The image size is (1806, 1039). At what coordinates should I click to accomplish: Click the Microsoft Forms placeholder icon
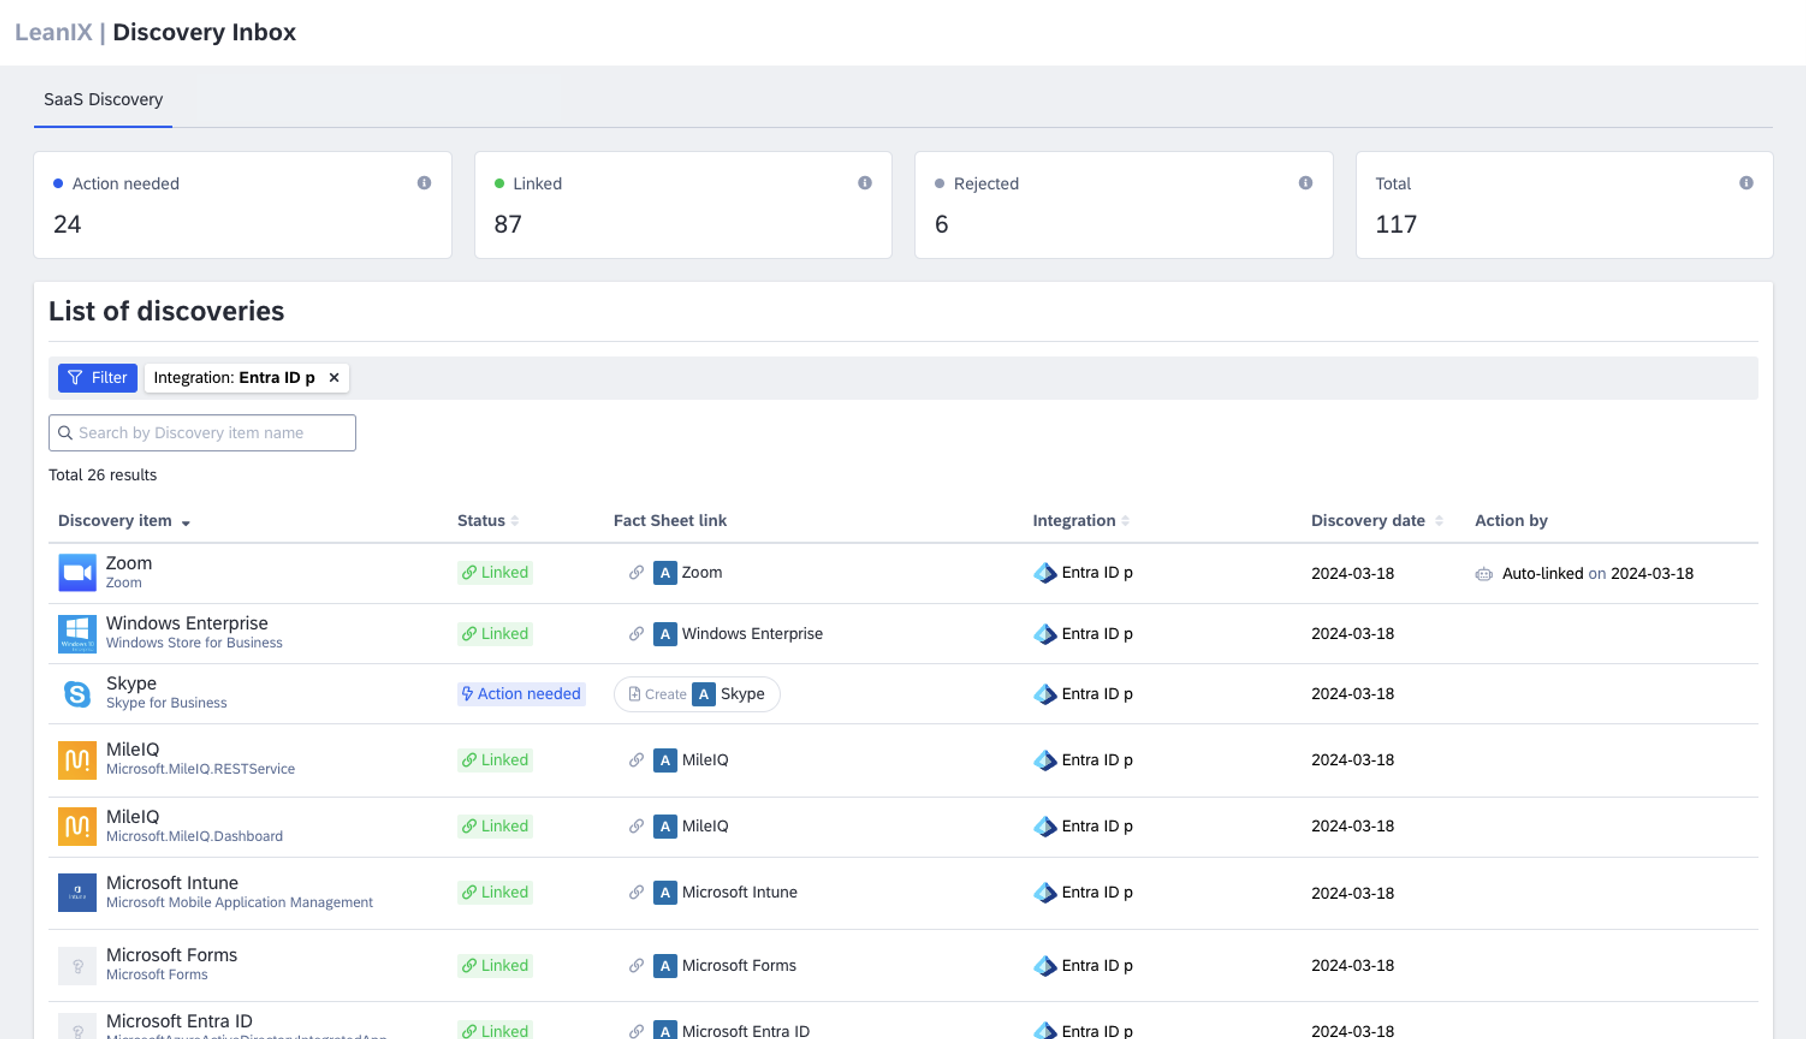[x=77, y=965]
